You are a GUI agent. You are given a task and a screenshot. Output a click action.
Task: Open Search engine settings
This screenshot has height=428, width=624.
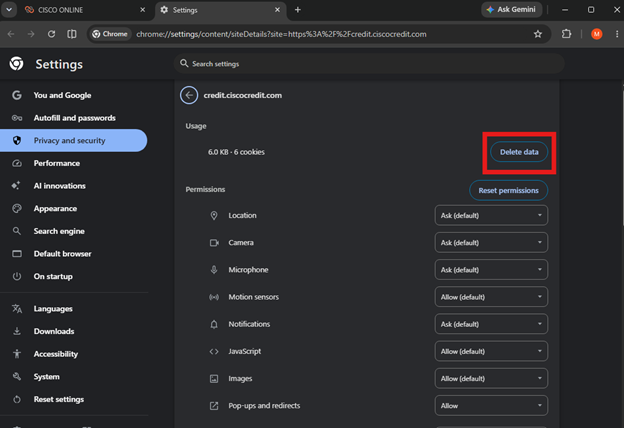click(74, 231)
